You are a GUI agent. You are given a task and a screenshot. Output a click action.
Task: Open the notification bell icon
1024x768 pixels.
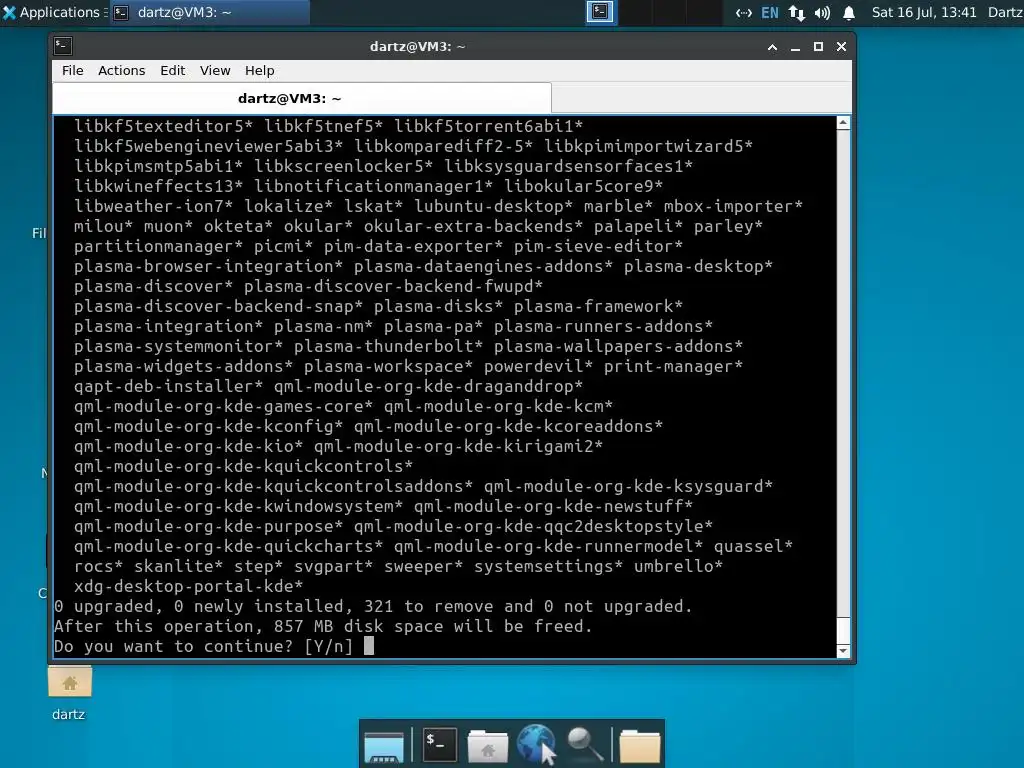pyautogui.click(x=848, y=13)
